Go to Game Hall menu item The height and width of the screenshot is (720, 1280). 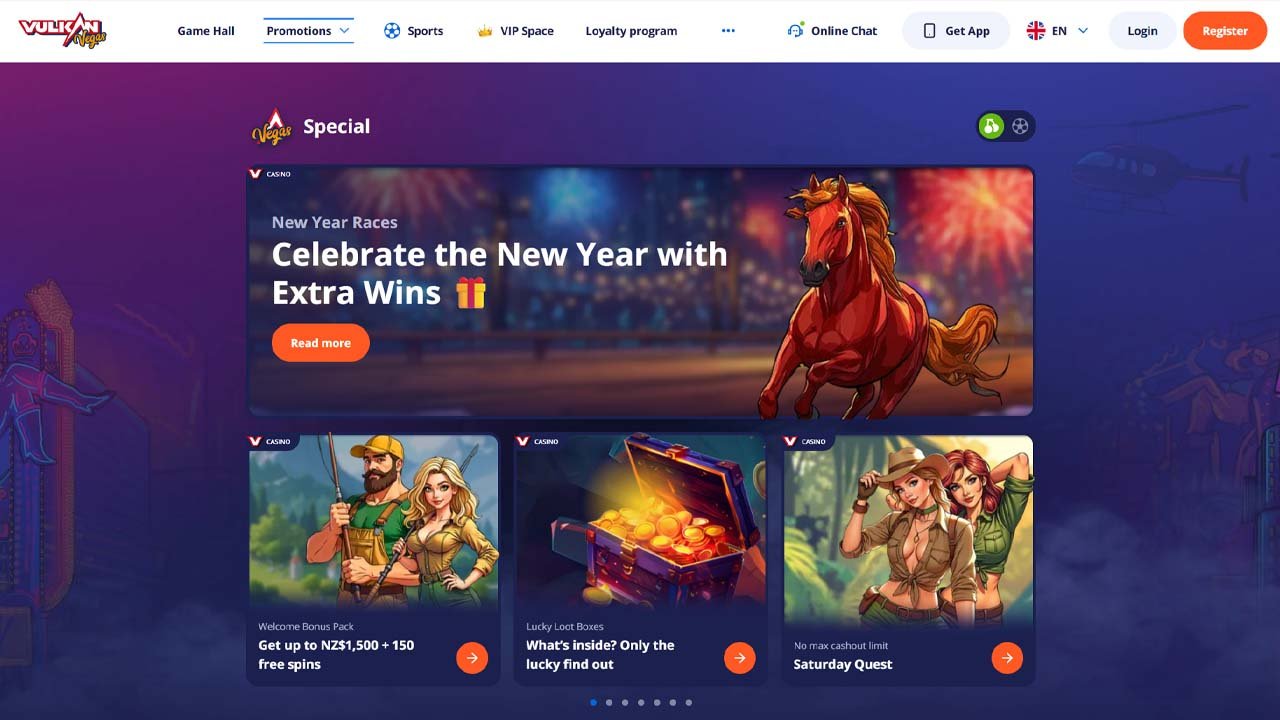pos(206,31)
